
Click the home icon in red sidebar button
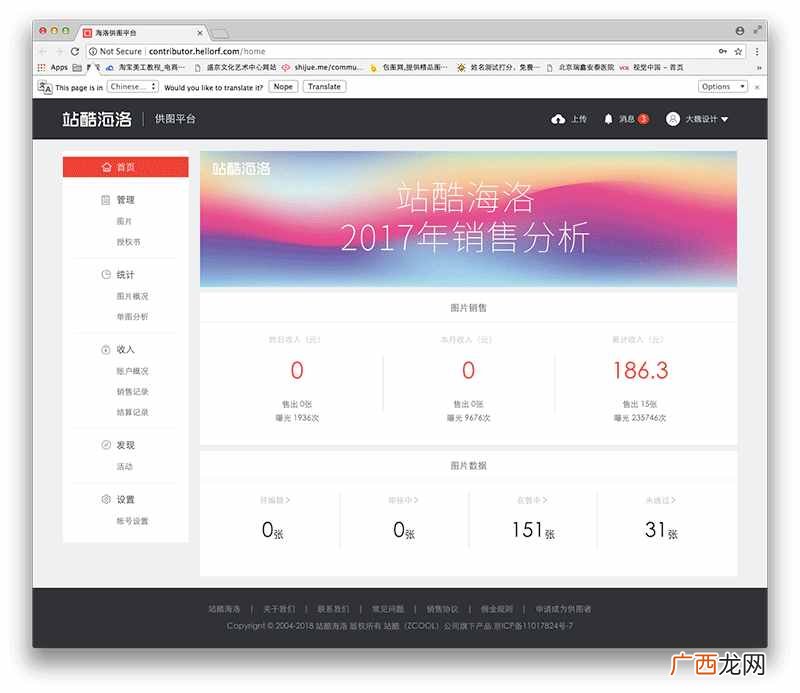point(107,167)
